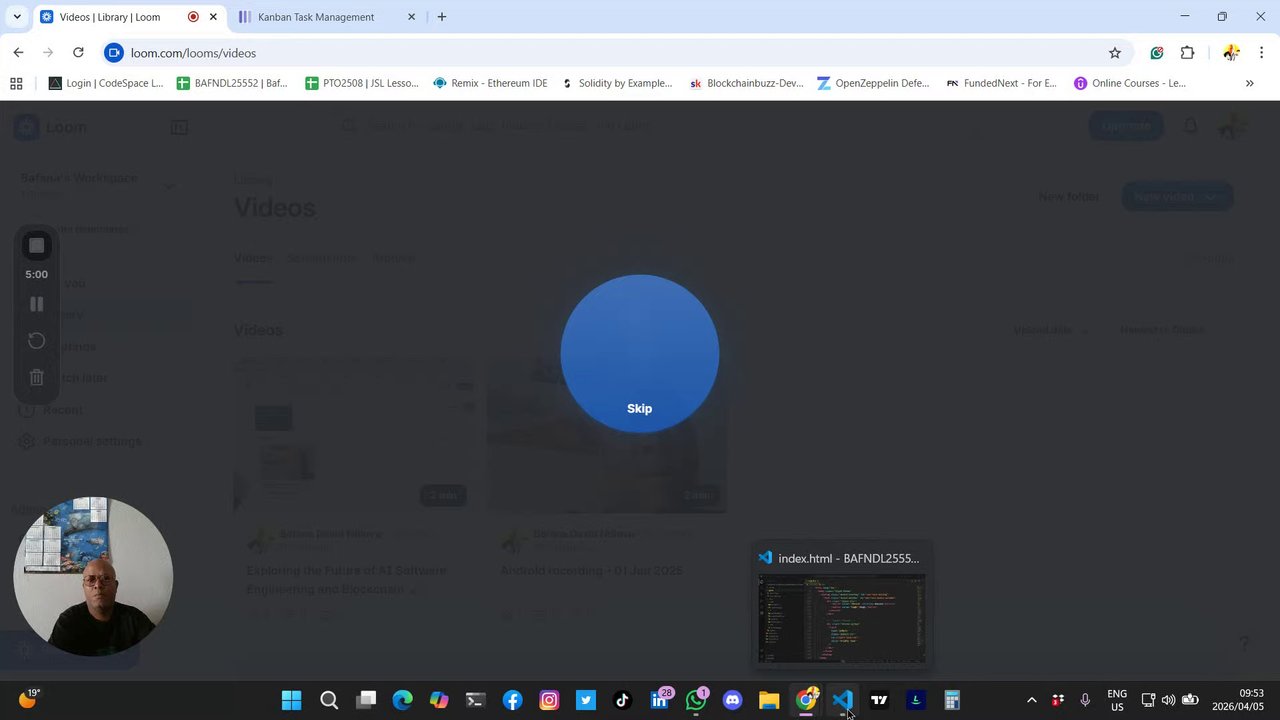1280x720 pixels.
Task: Open FundedNext bookmark
Action: 1001,83
